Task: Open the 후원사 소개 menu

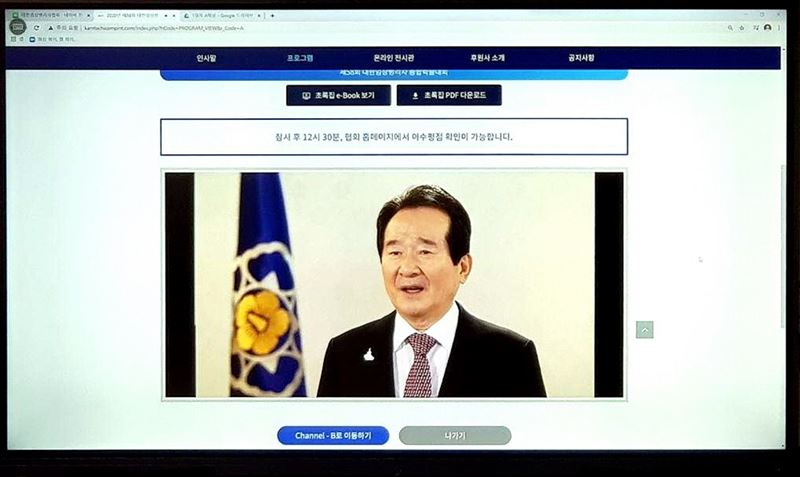Action: pos(487,58)
